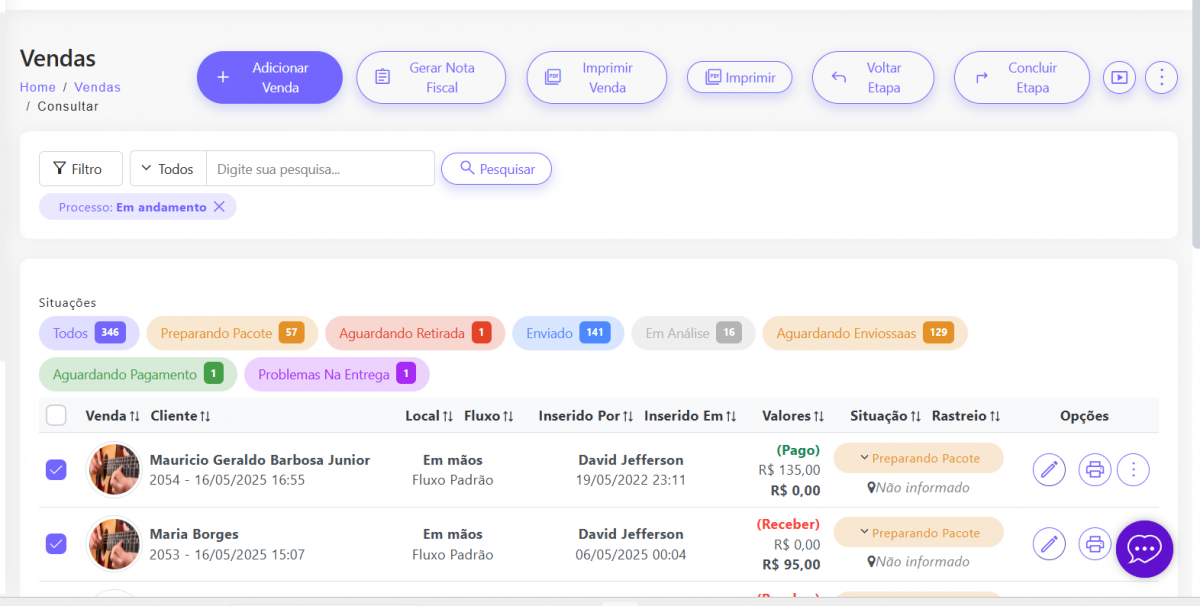Open the three-dot menu in header
The height and width of the screenshot is (606, 1200).
(x=1161, y=77)
